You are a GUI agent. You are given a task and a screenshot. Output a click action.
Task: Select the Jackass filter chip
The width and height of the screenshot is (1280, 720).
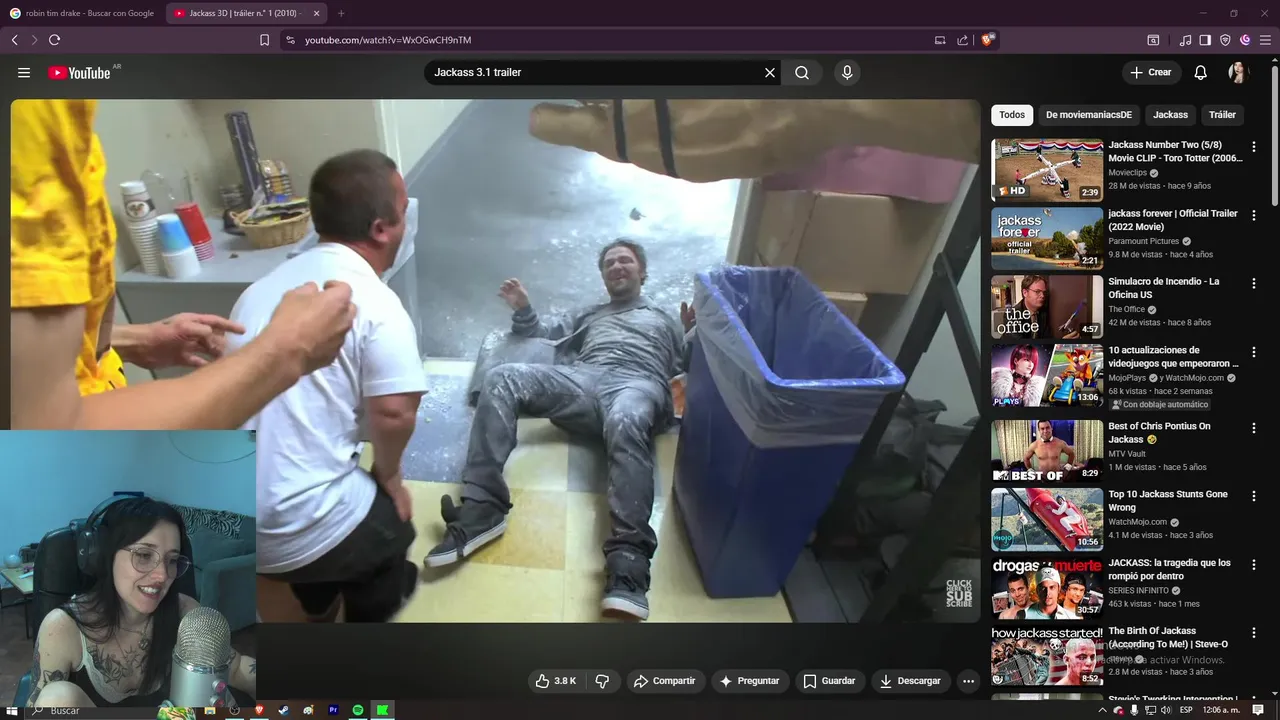(1170, 115)
